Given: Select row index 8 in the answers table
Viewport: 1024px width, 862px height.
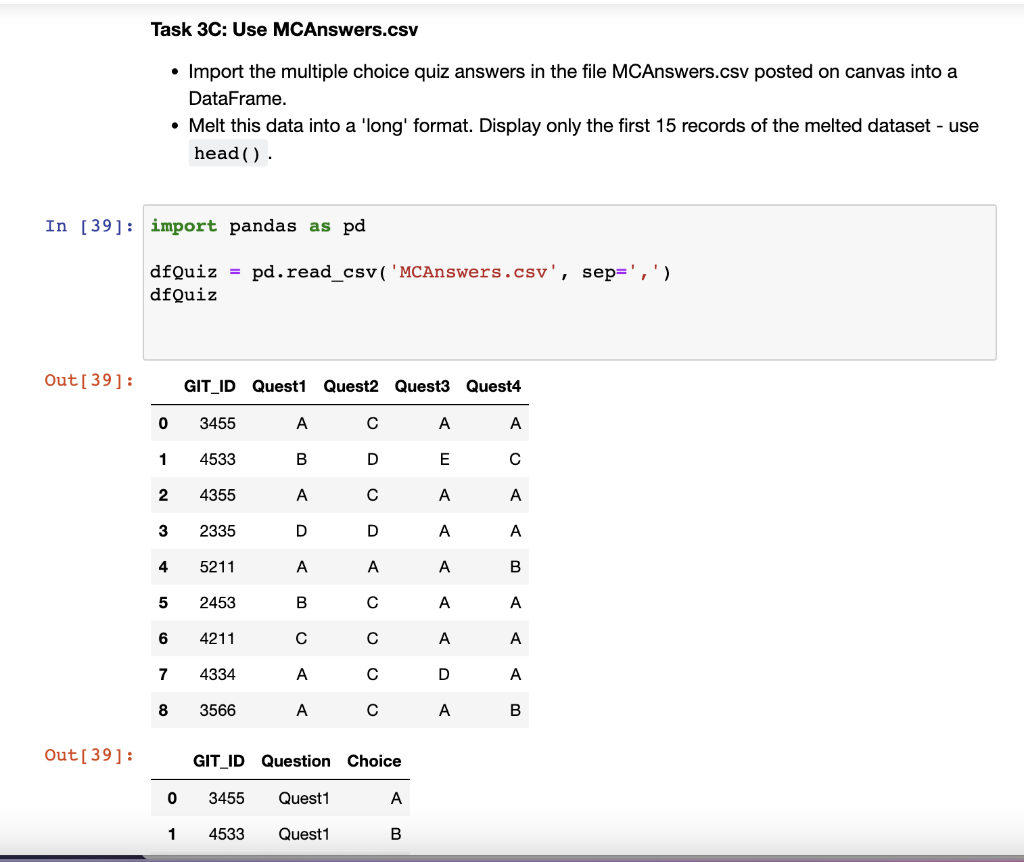Looking at the screenshot, I should (x=163, y=710).
